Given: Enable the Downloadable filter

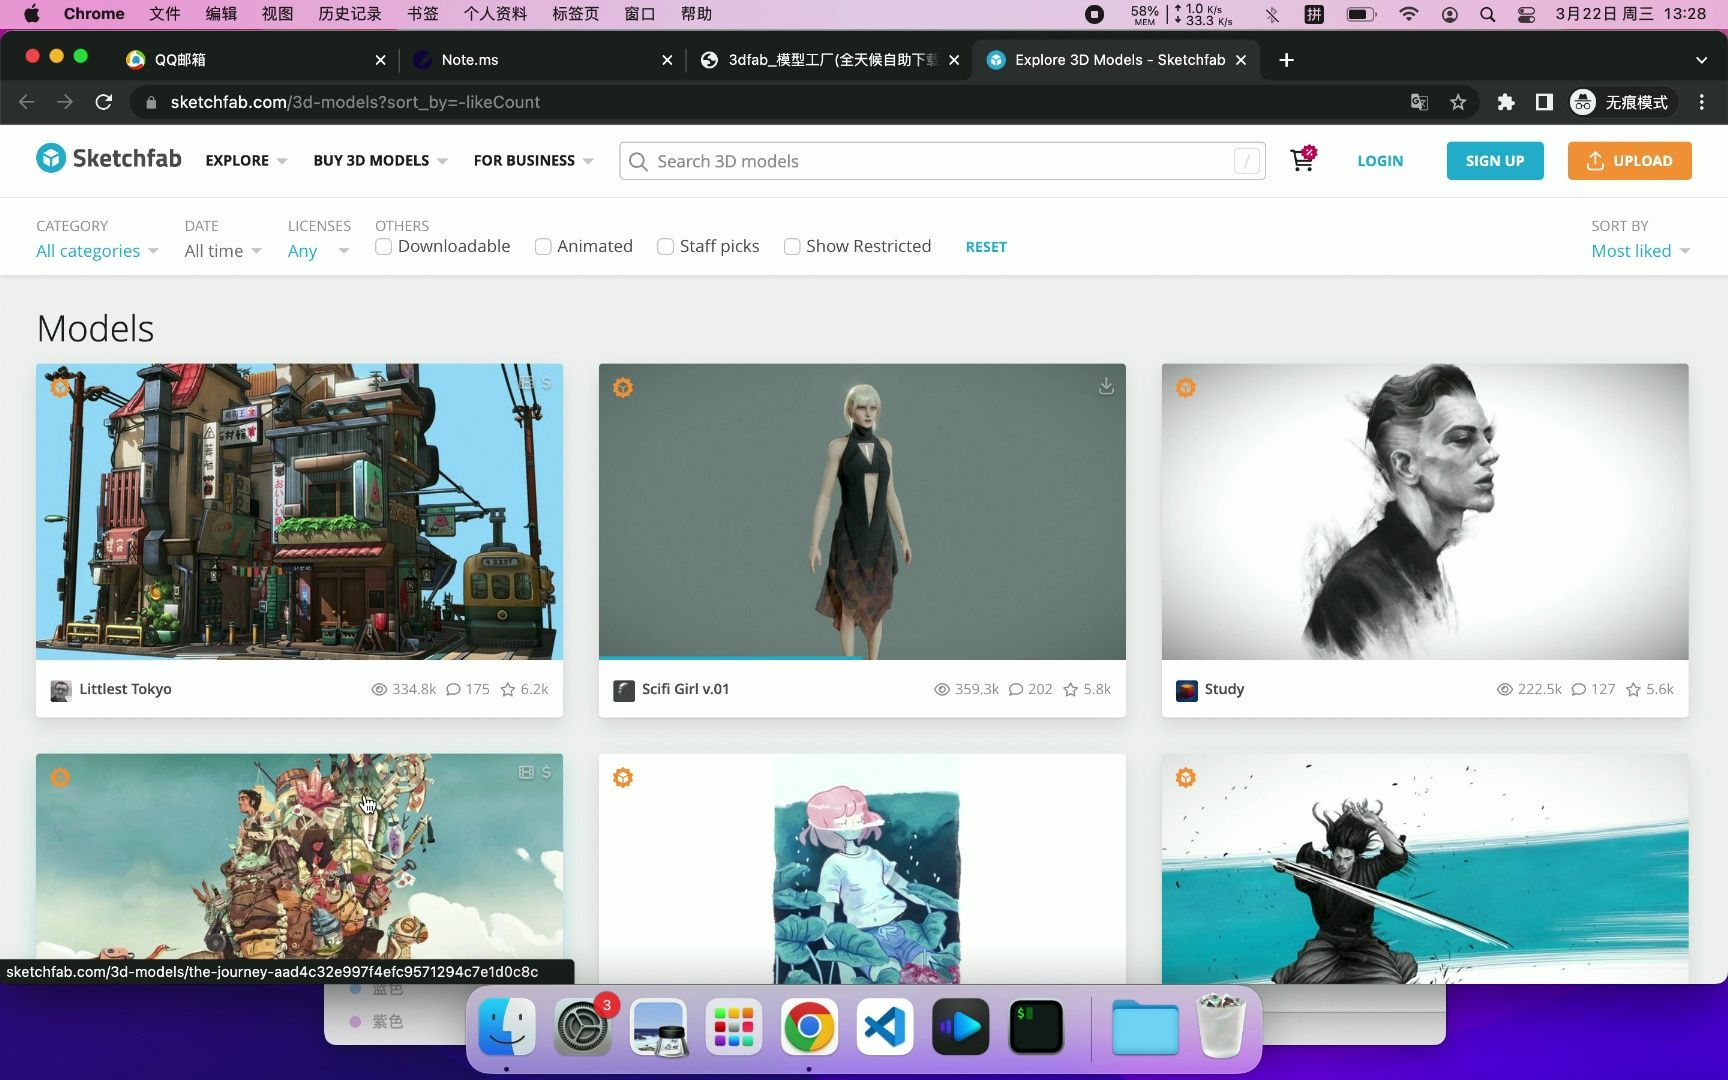Looking at the screenshot, I should tap(383, 246).
